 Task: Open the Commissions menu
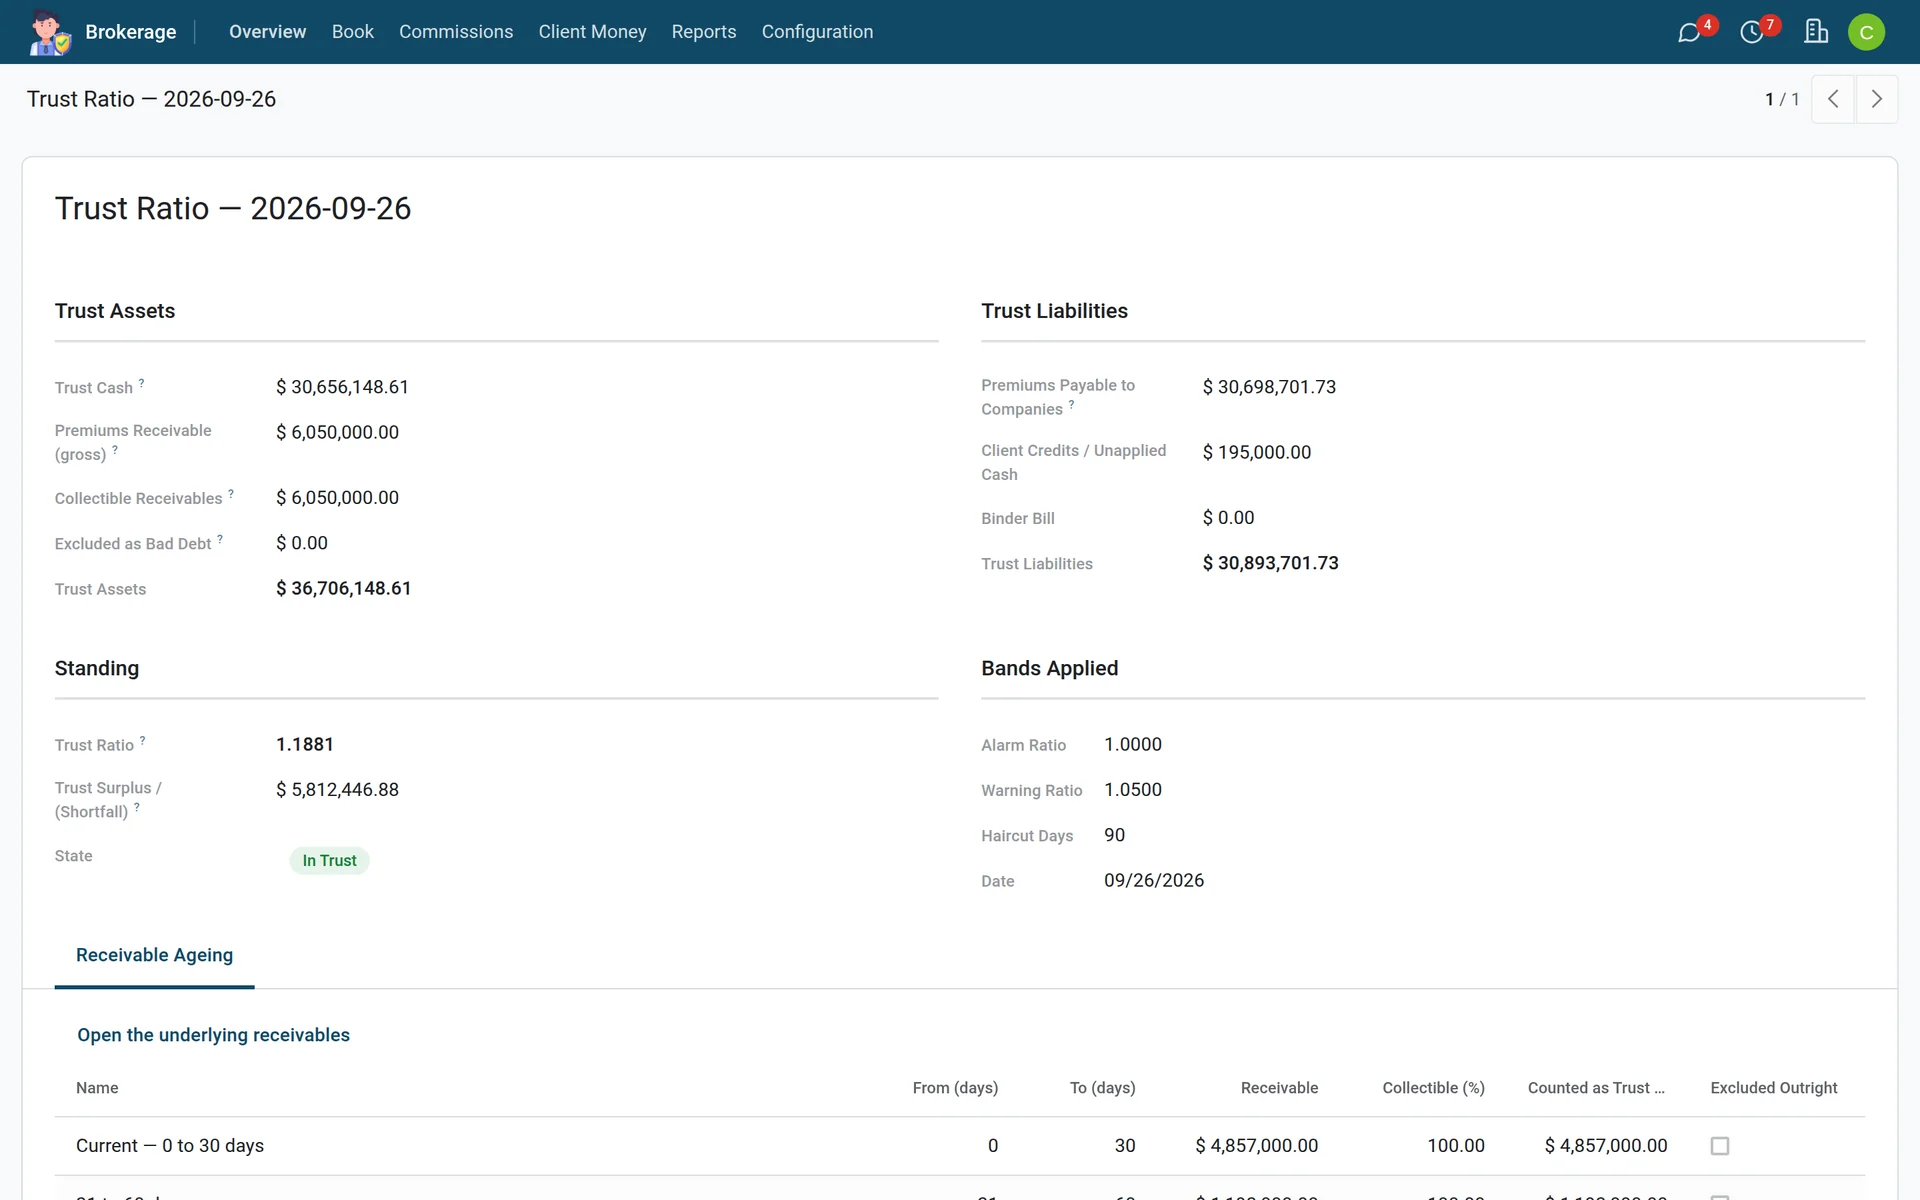tap(456, 32)
